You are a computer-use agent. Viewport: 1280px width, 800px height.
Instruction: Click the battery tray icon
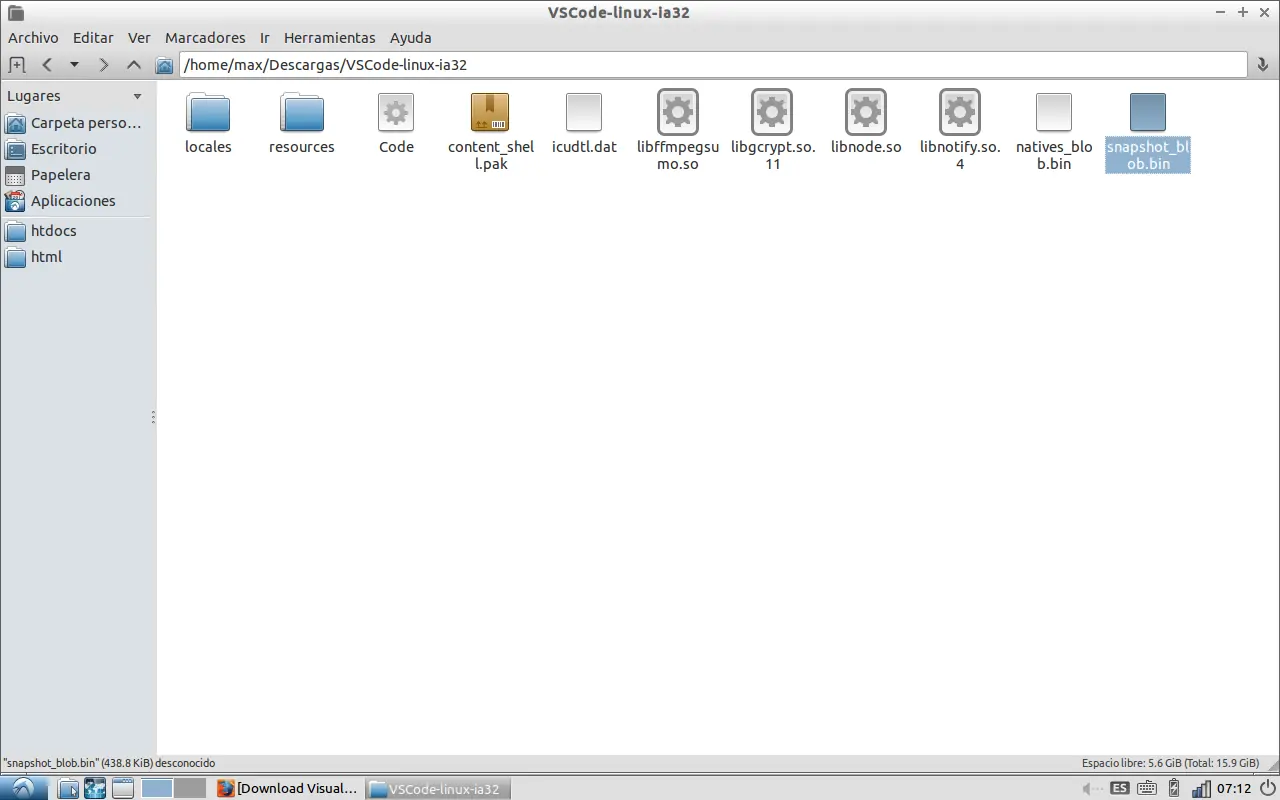1174,788
